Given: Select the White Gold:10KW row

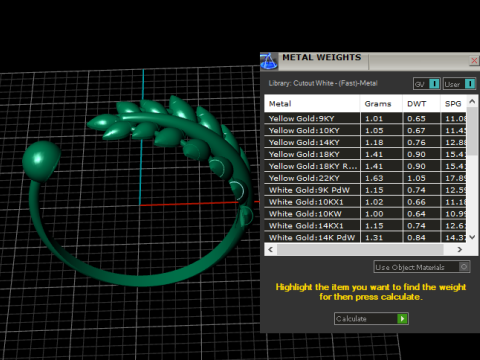Looking at the screenshot, I should tap(365, 214).
